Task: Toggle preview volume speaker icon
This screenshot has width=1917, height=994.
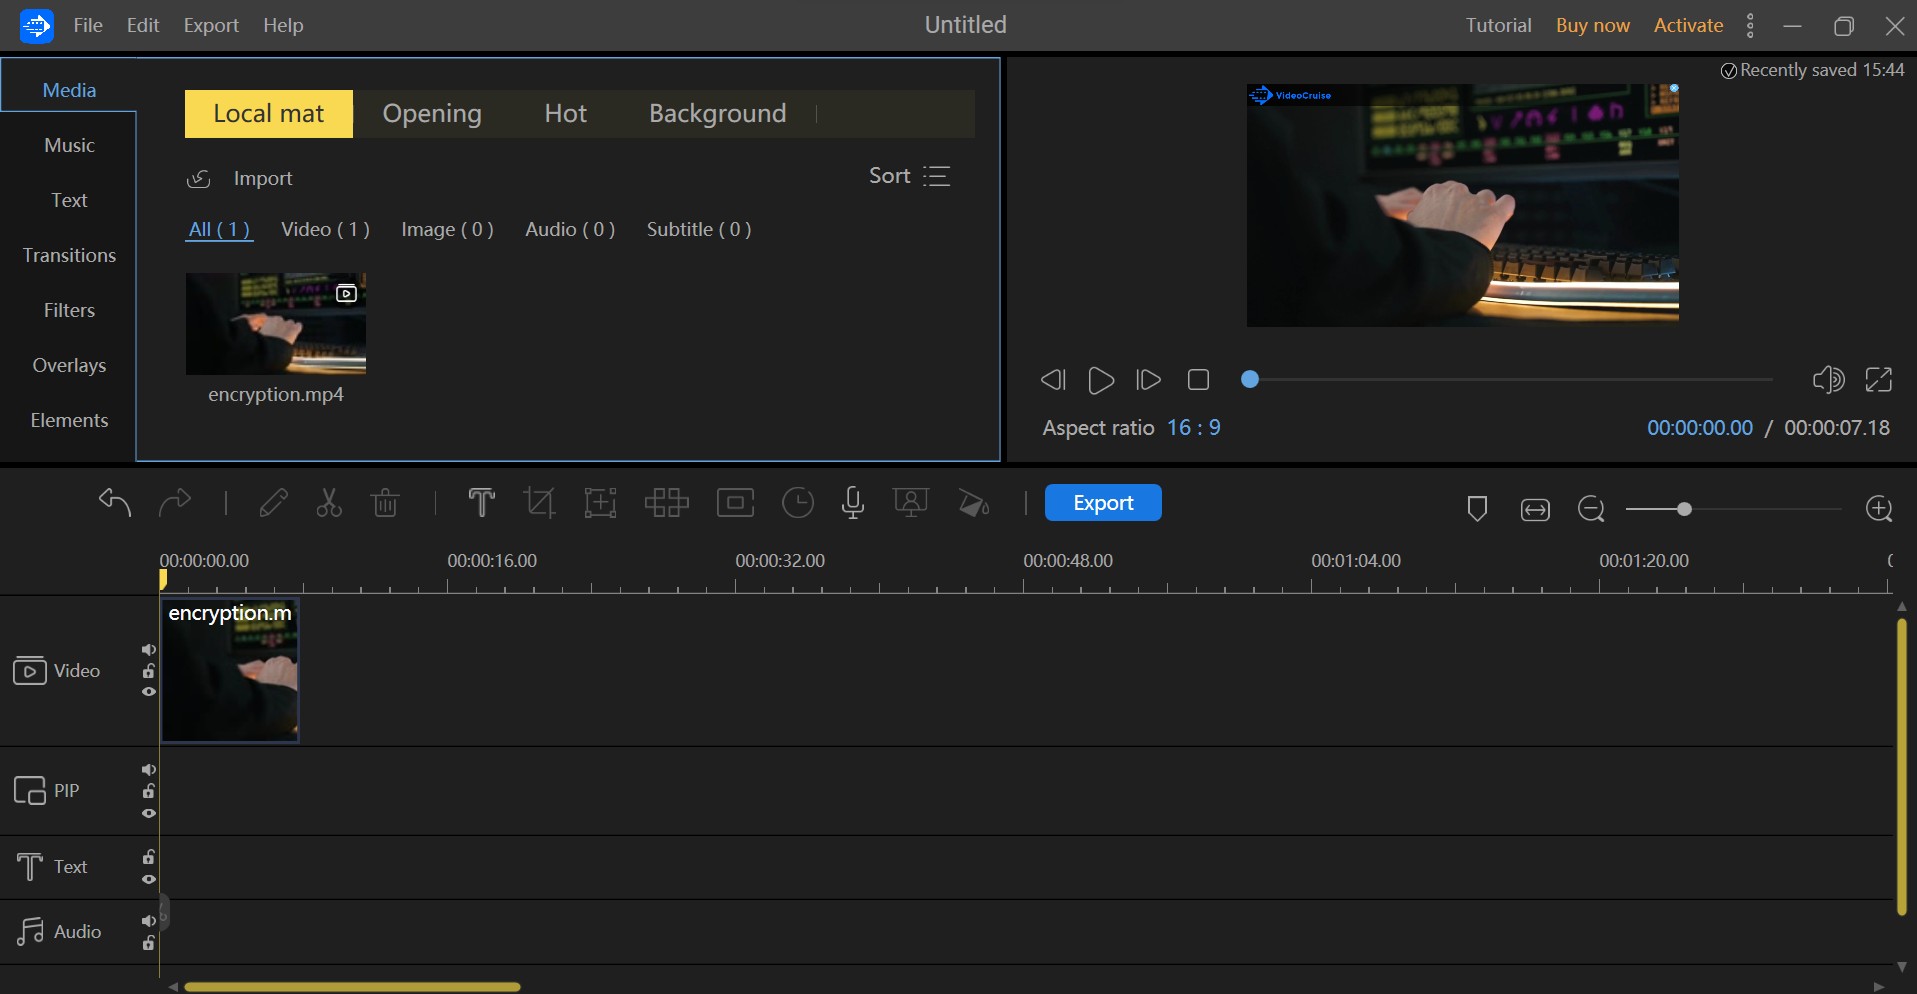Action: pos(1828,379)
